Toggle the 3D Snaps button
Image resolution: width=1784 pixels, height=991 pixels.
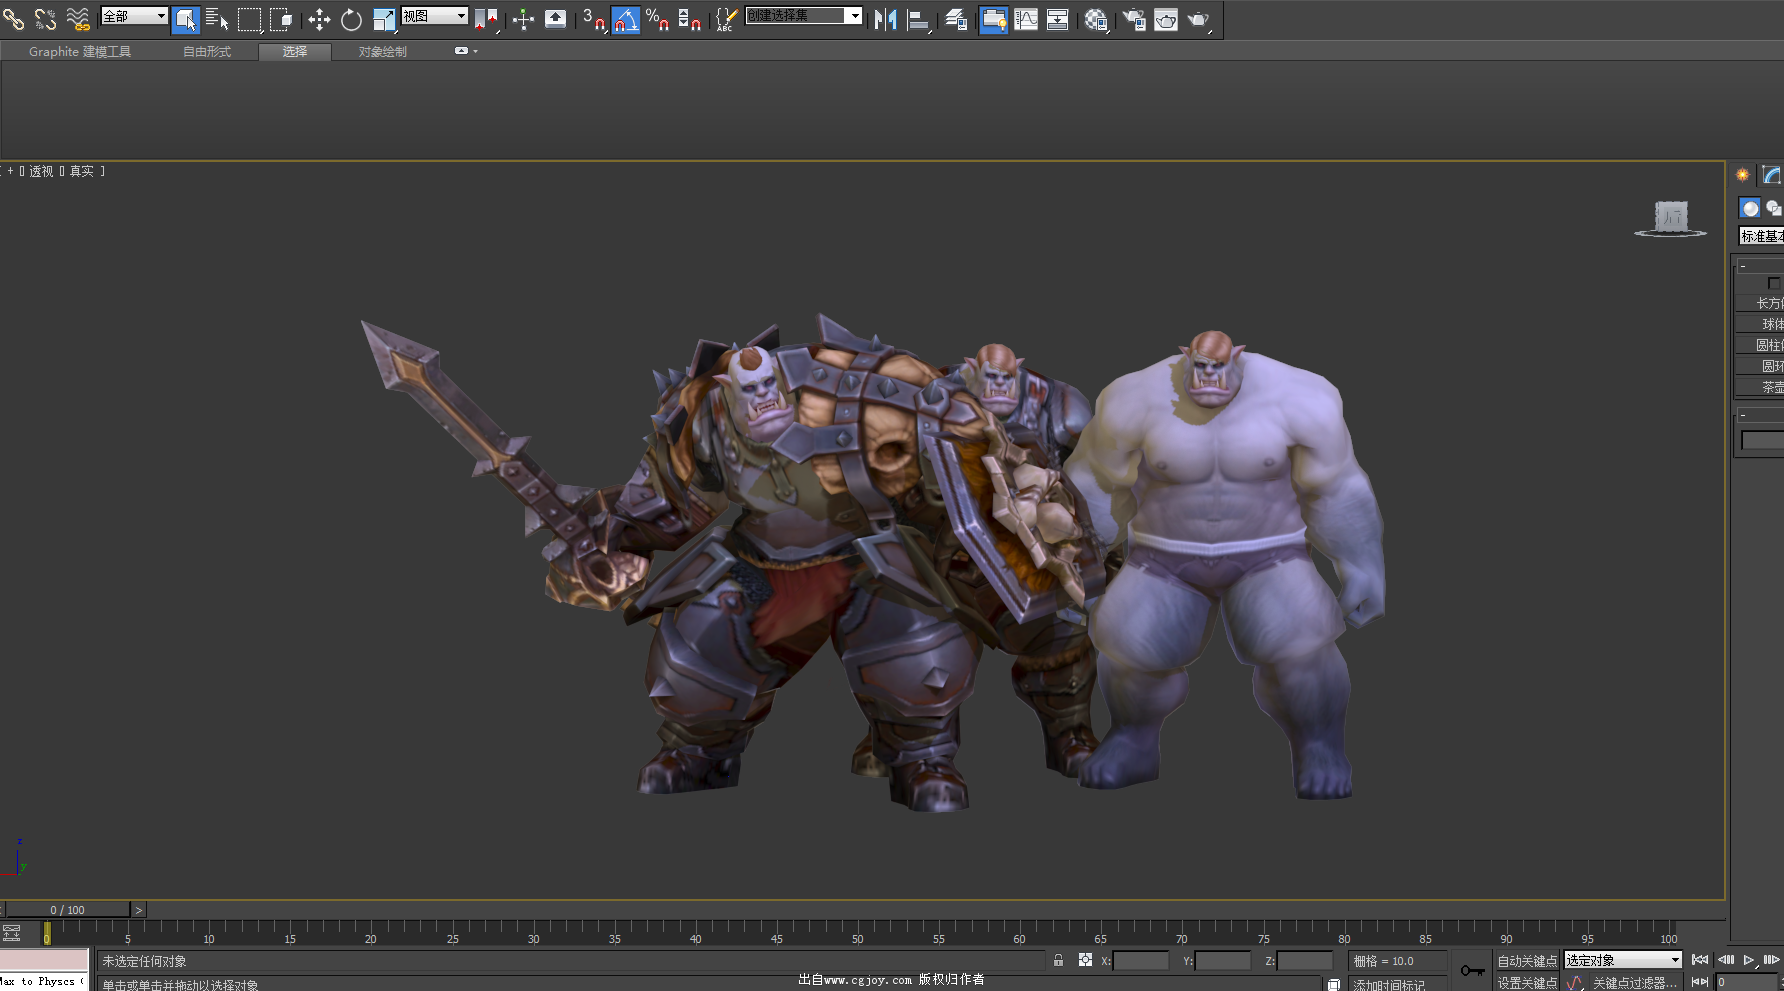click(594, 19)
